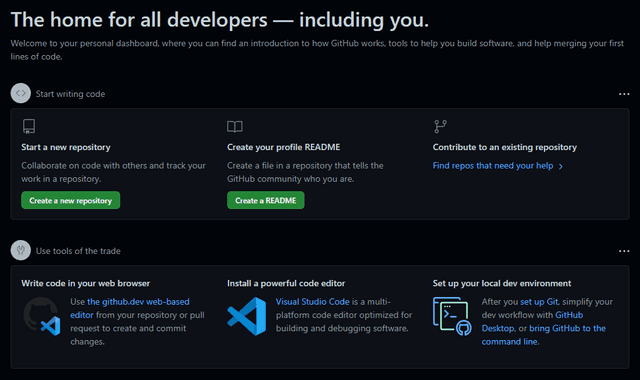Viewport: 640px width, 380px height.
Task: Click the Create a new repository button
Action: point(71,200)
